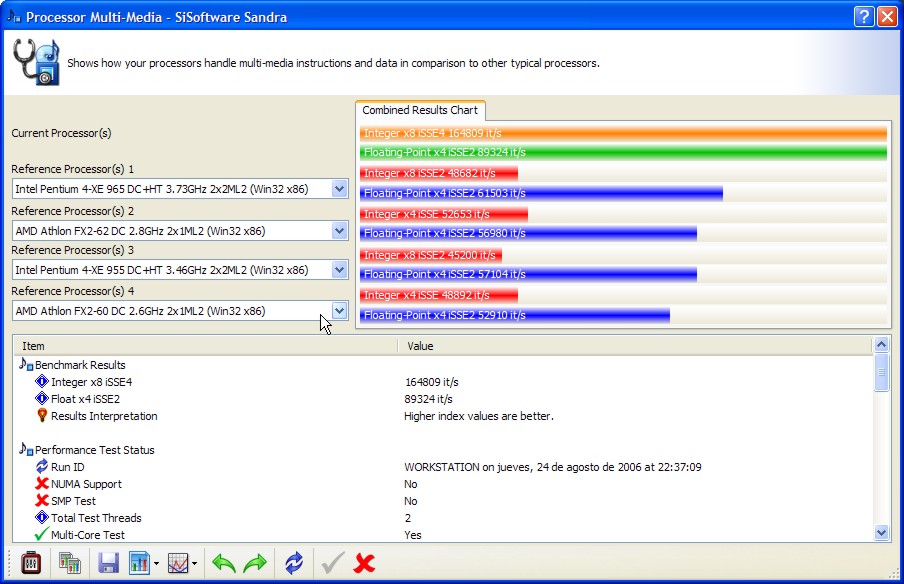Go back with the green left arrow
904x584 pixels.
pyautogui.click(x=224, y=563)
